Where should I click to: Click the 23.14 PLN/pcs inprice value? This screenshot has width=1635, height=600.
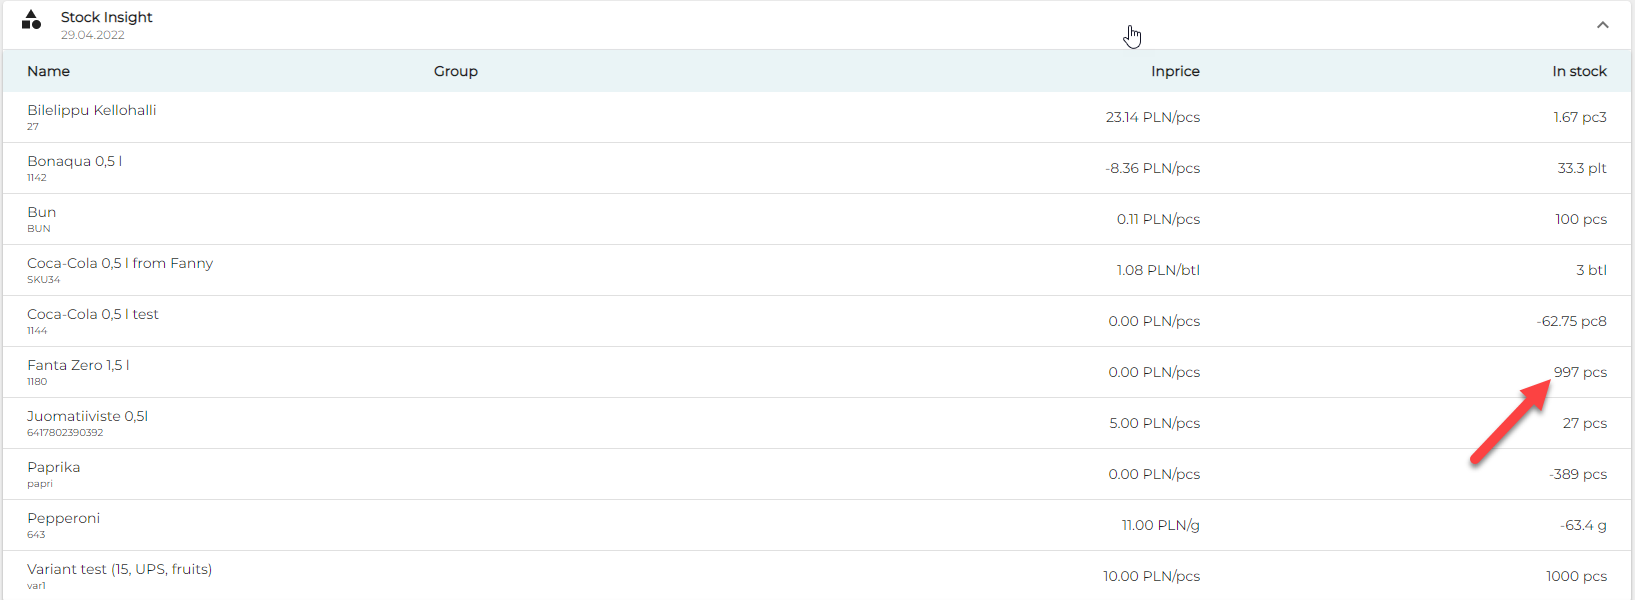click(x=1152, y=117)
